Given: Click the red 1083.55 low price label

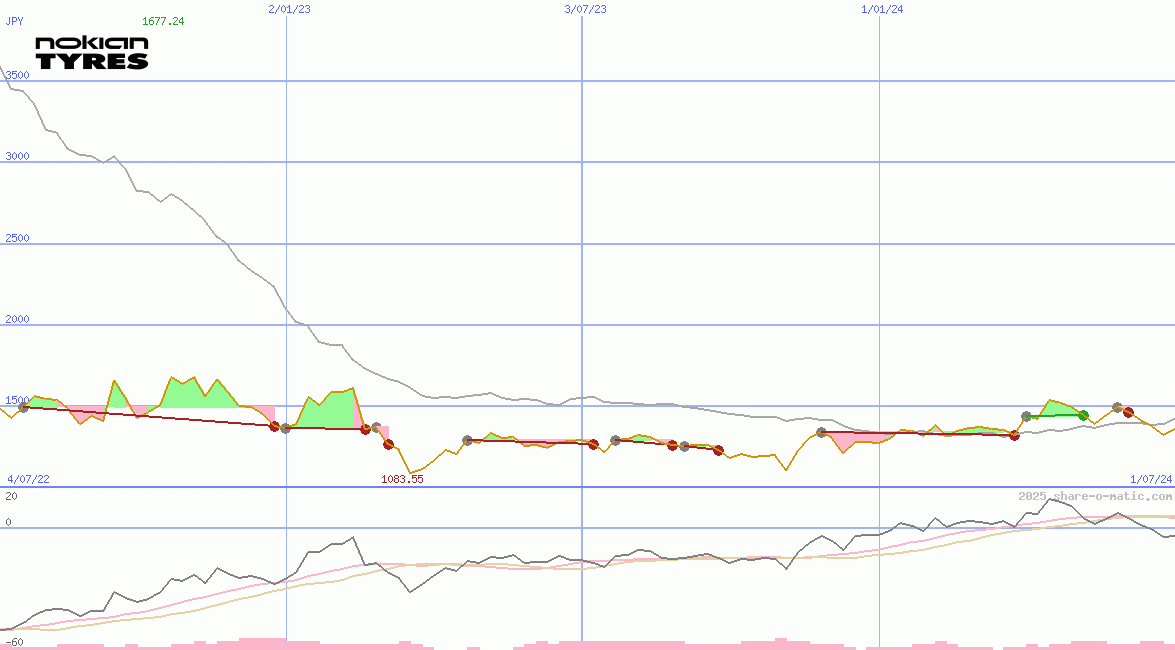Looking at the screenshot, I should pos(402,479).
